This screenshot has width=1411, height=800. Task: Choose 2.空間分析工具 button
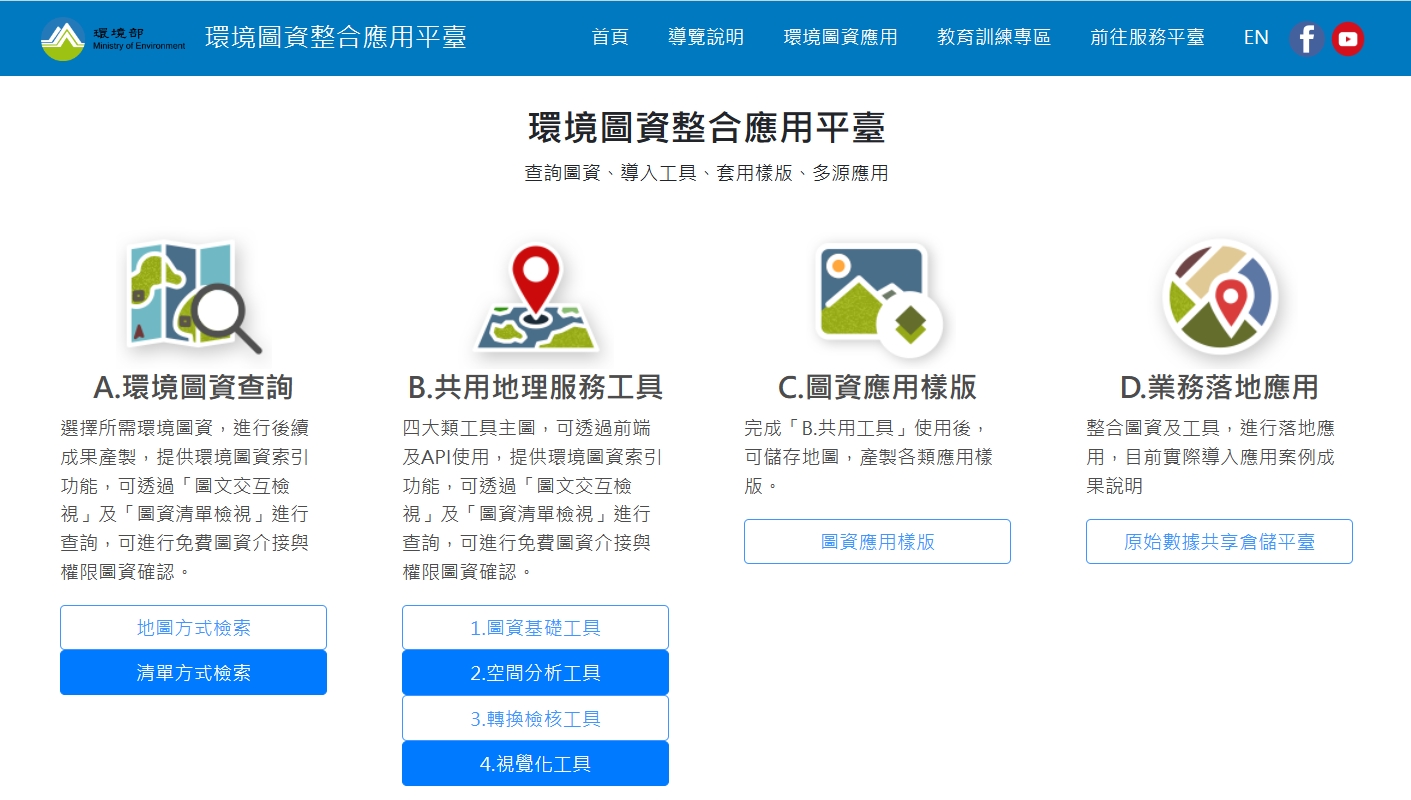535,673
